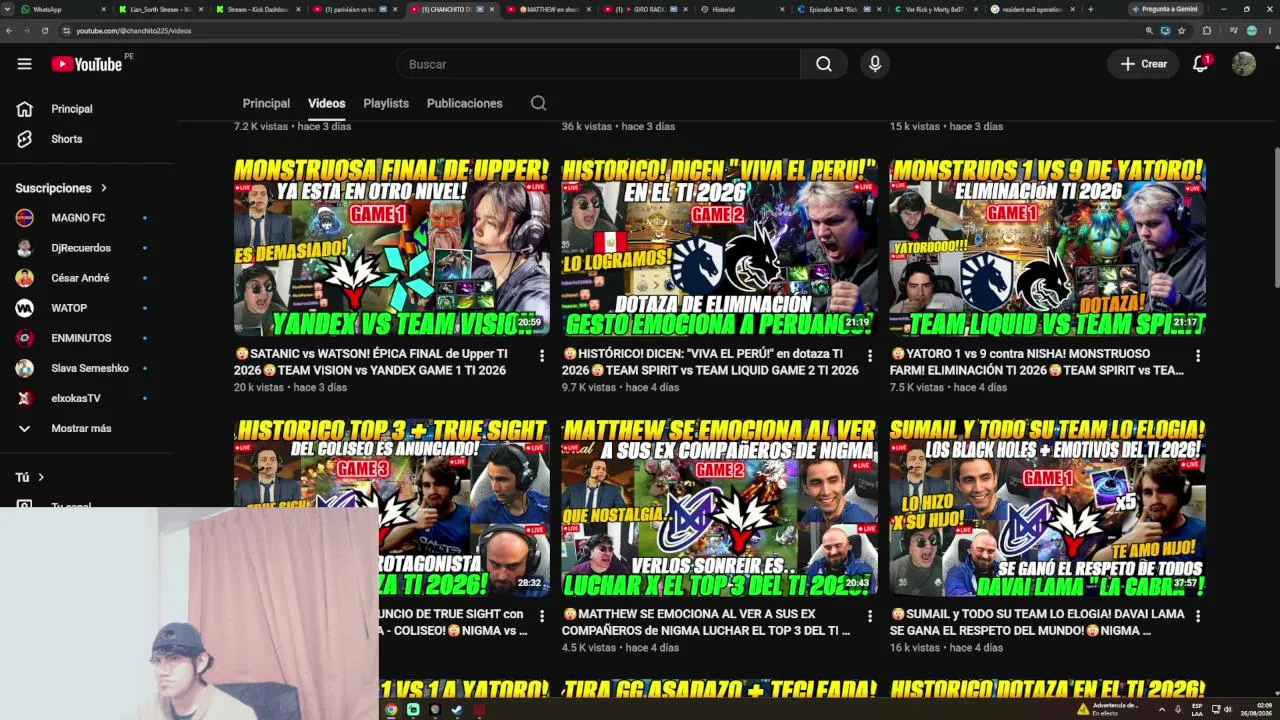The image size is (1280, 720).
Task: Open DjRecuerdos subscription channel
Action: [x=82, y=248]
